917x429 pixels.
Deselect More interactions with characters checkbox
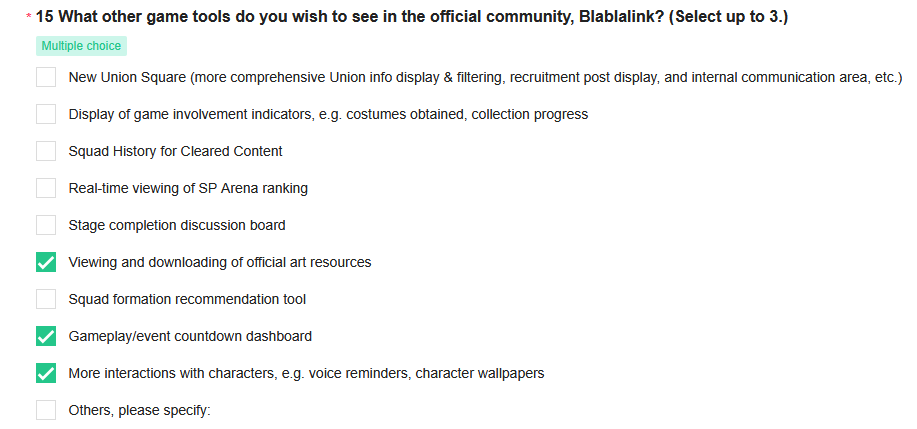46,373
